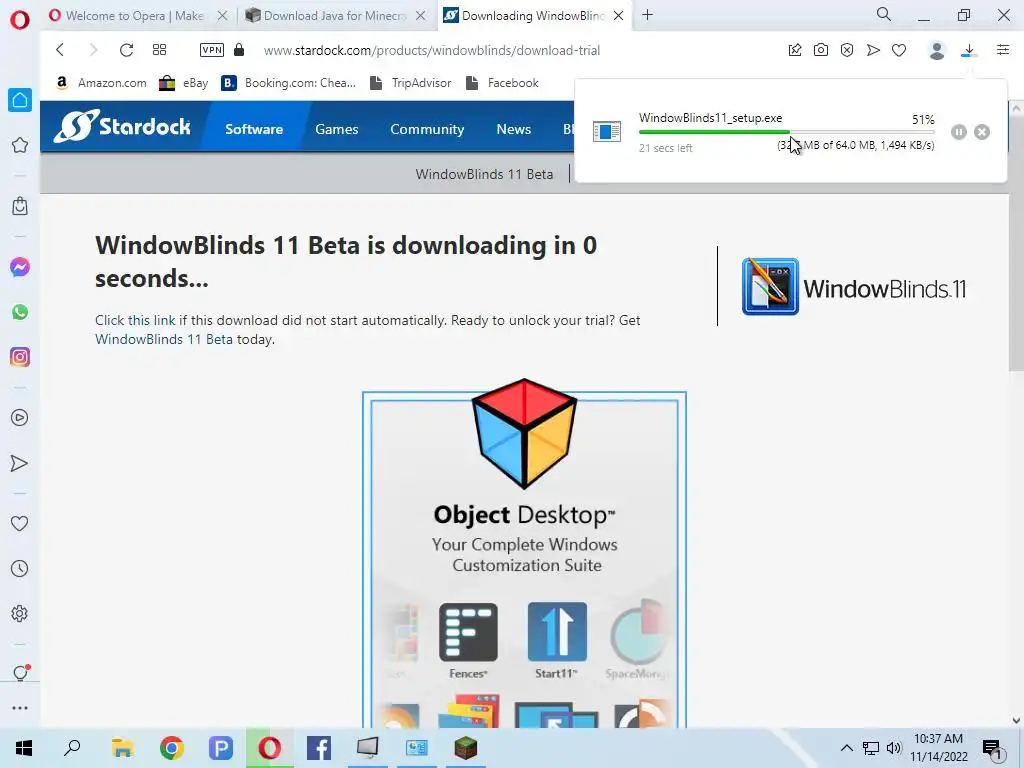1024x768 pixels.
Task: Click "Click this link" download link
Action: pos(135,320)
